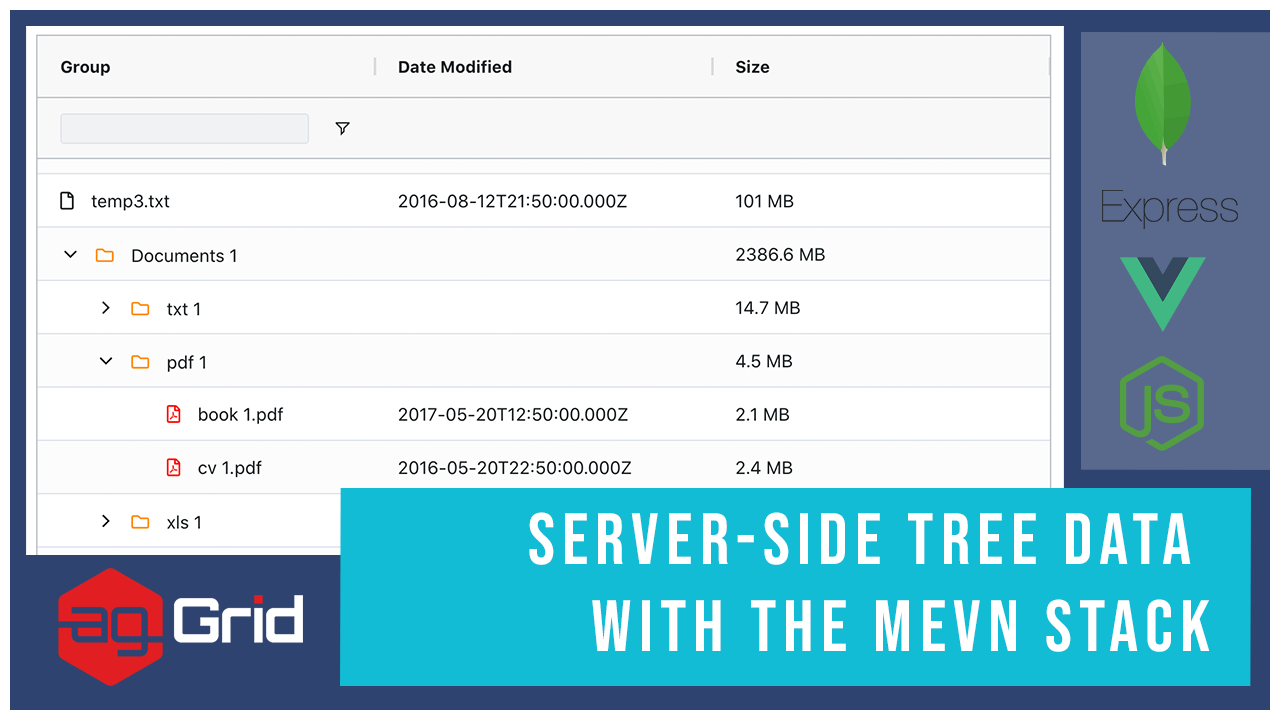Expand the xls 1 folder
This screenshot has width=1280, height=720.
(x=106, y=521)
